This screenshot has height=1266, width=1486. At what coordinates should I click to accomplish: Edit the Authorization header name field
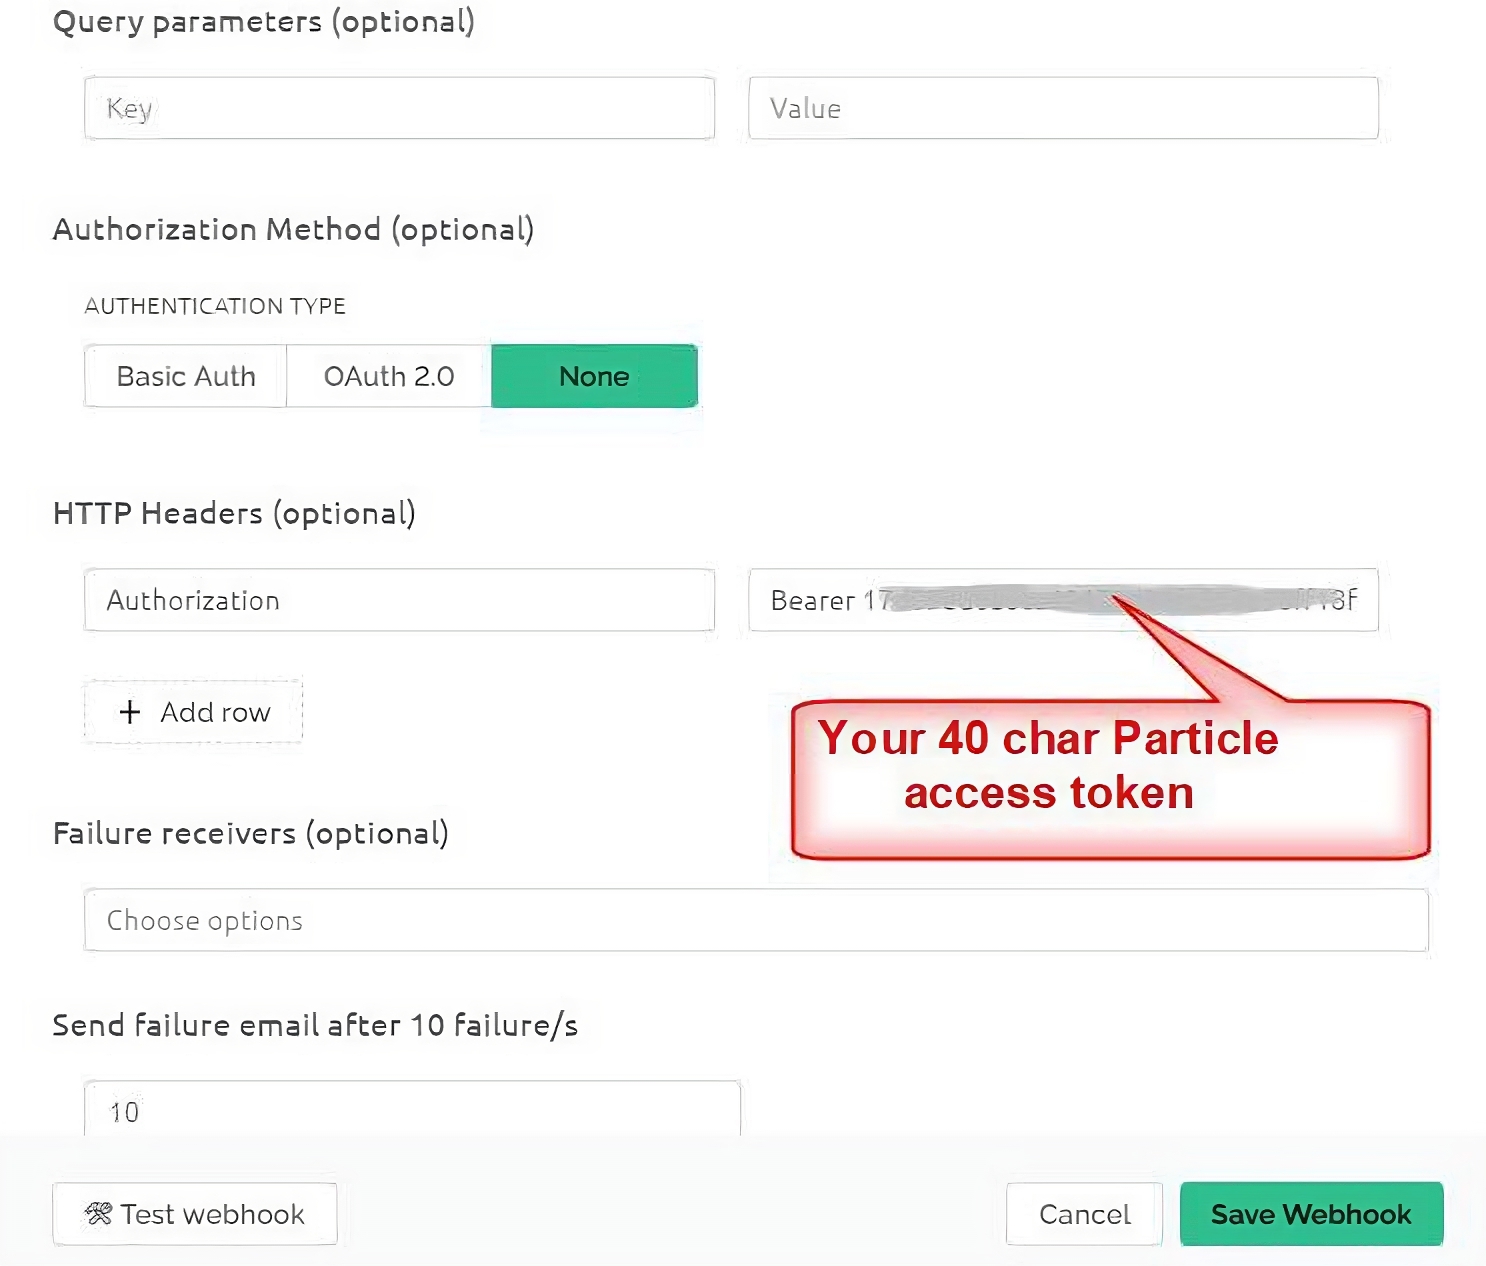399,600
